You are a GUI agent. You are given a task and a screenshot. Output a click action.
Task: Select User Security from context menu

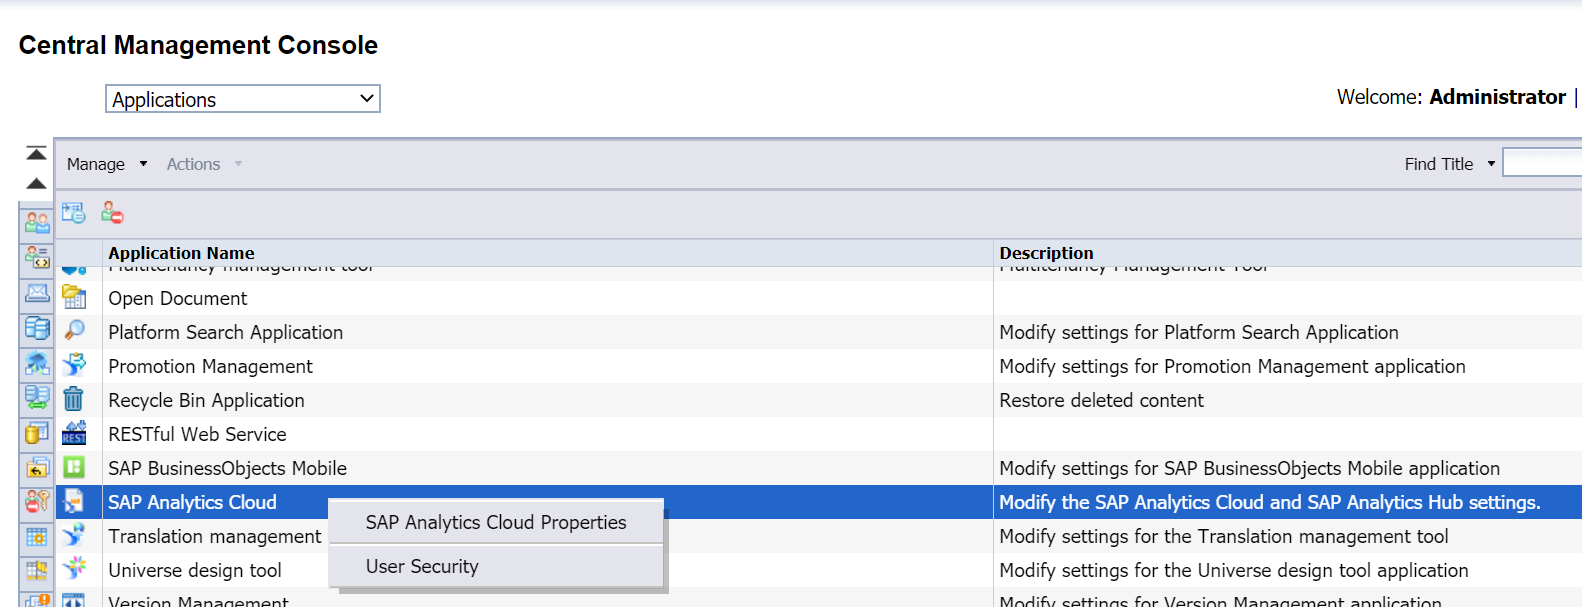pos(422,566)
